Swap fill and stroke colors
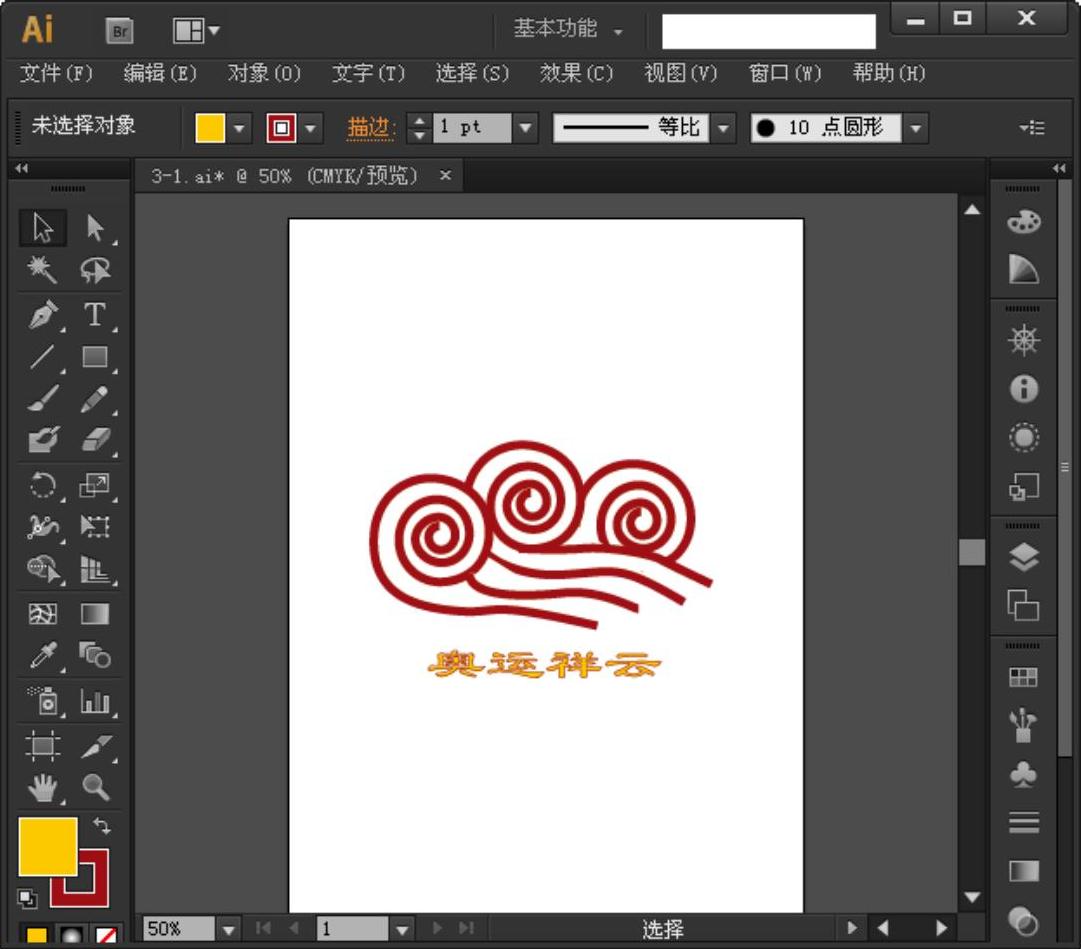The width and height of the screenshot is (1081, 949). (x=102, y=825)
